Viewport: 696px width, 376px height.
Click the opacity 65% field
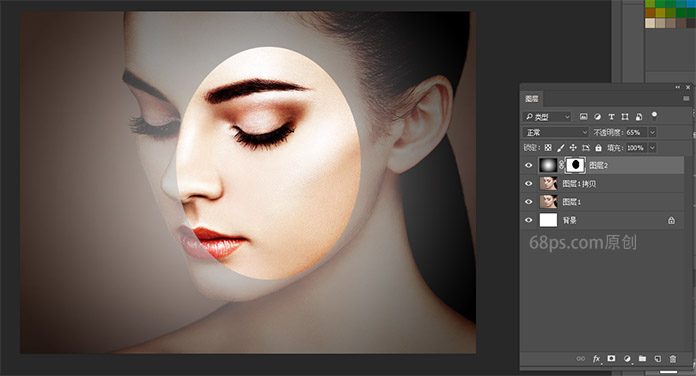pyautogui.click(x=636, y=132)
